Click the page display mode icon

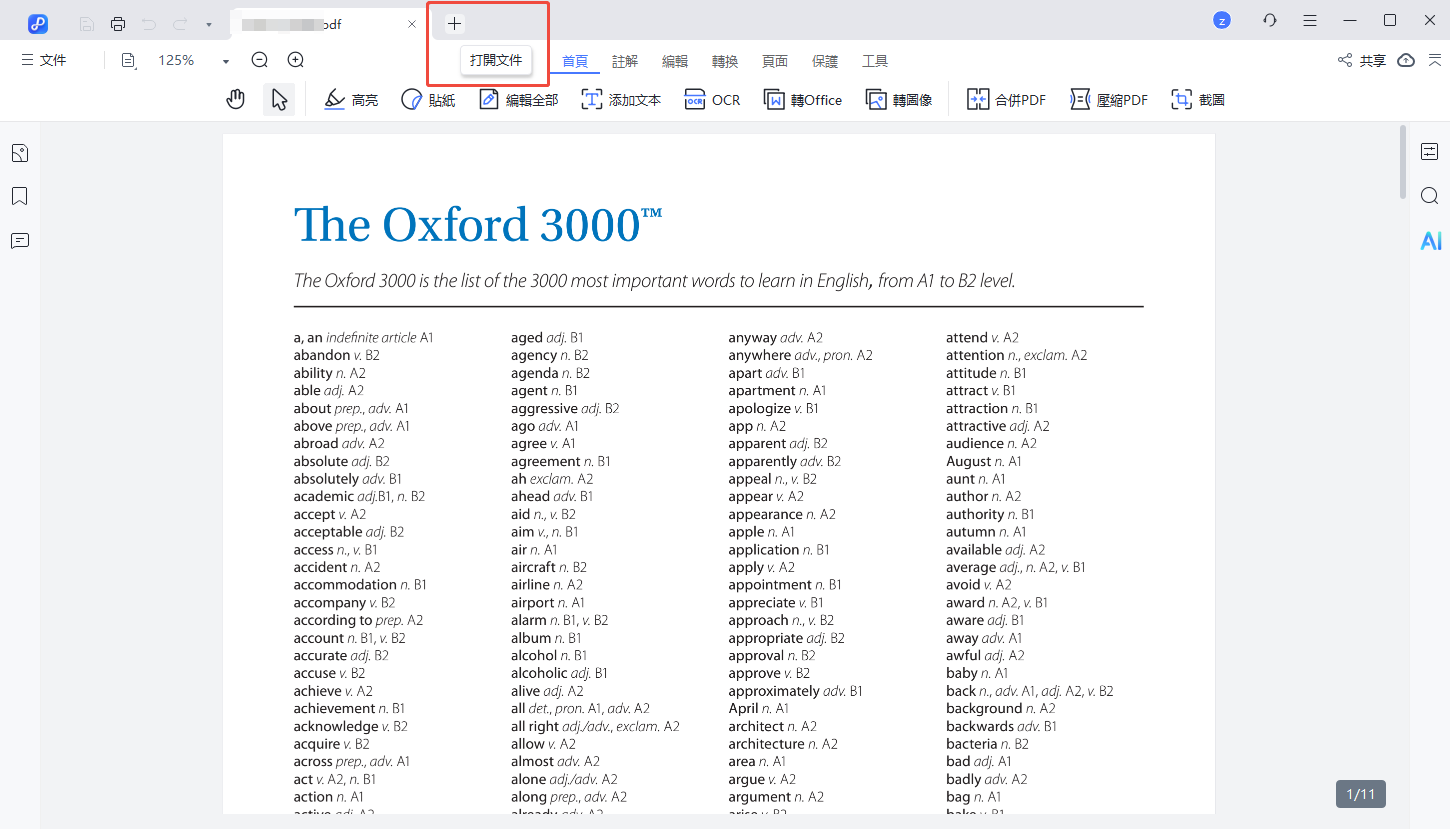[x=128, y=61]
